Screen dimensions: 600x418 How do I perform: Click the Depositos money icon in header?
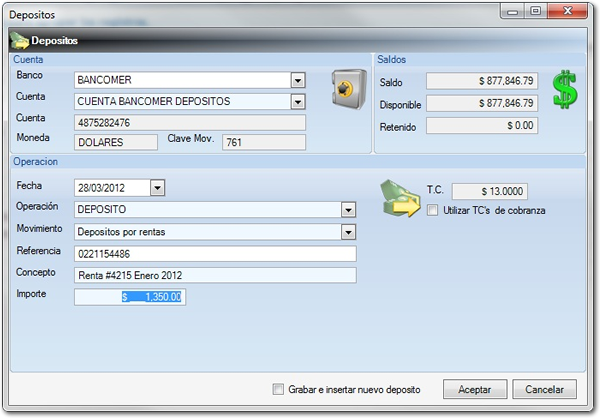20,41
